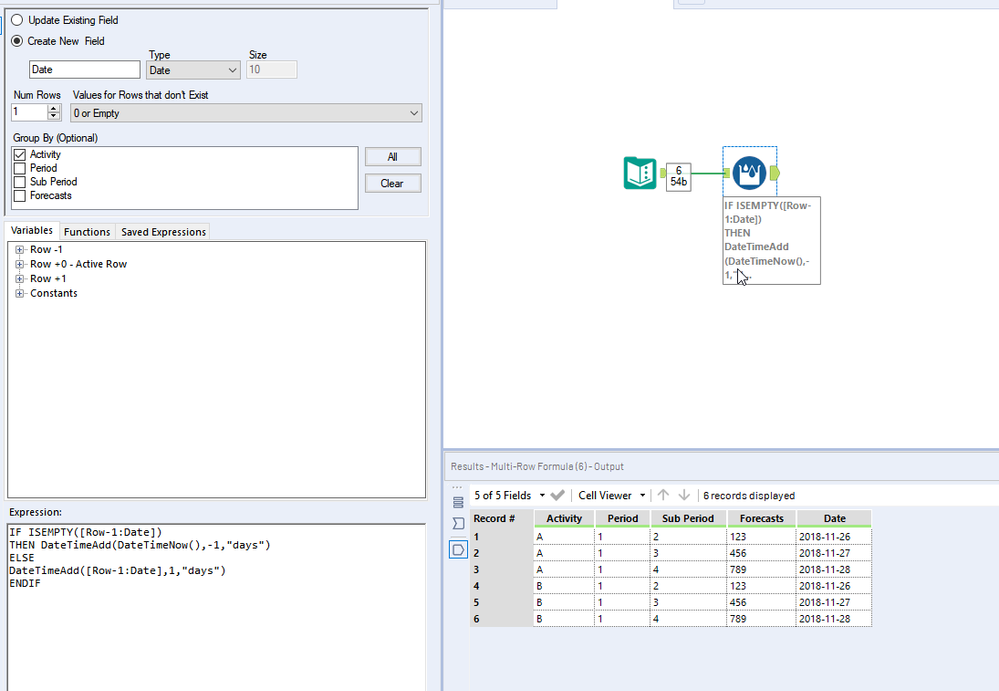Click the Multi-Row Formula output anchor
The width and height of the screenshot is (999, 691).
pos(775,173)
